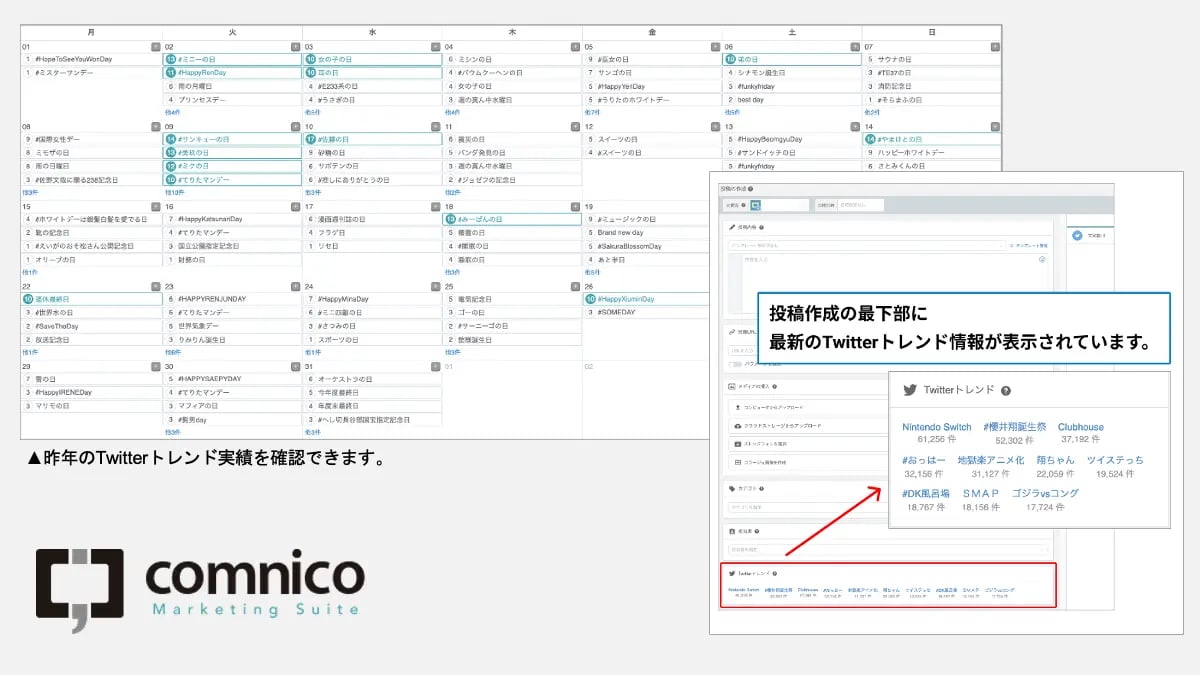The width and height of the screenshot is (1200, 675).
Task: Click the Twitter bird icon on the Twitterトレンド popup
Action: [911, 391]
